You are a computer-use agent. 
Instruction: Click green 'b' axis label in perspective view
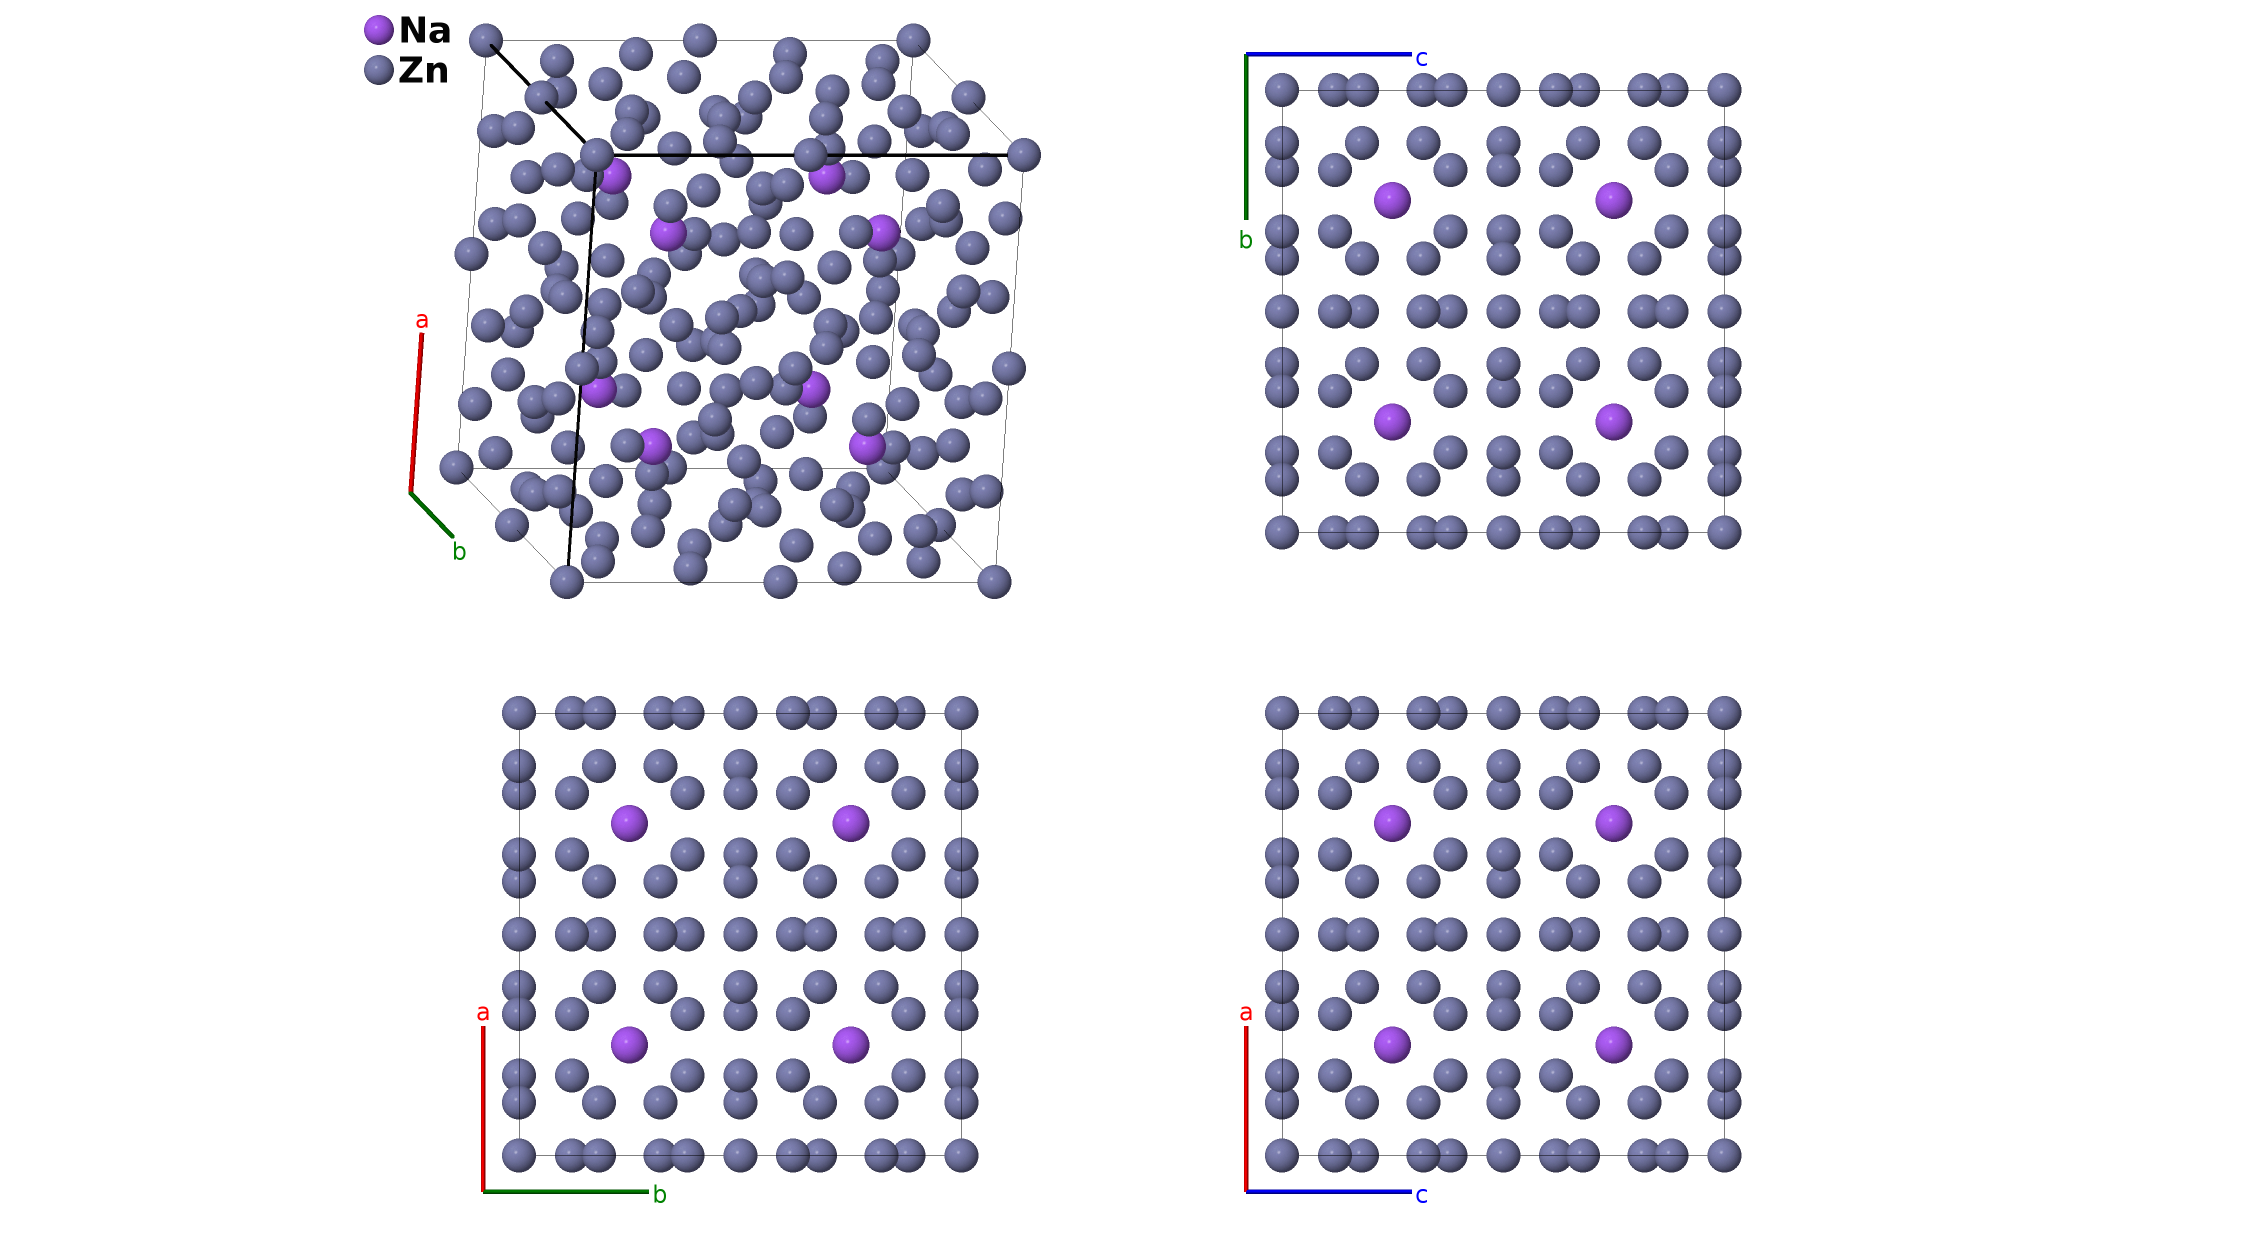coord(459,552)
